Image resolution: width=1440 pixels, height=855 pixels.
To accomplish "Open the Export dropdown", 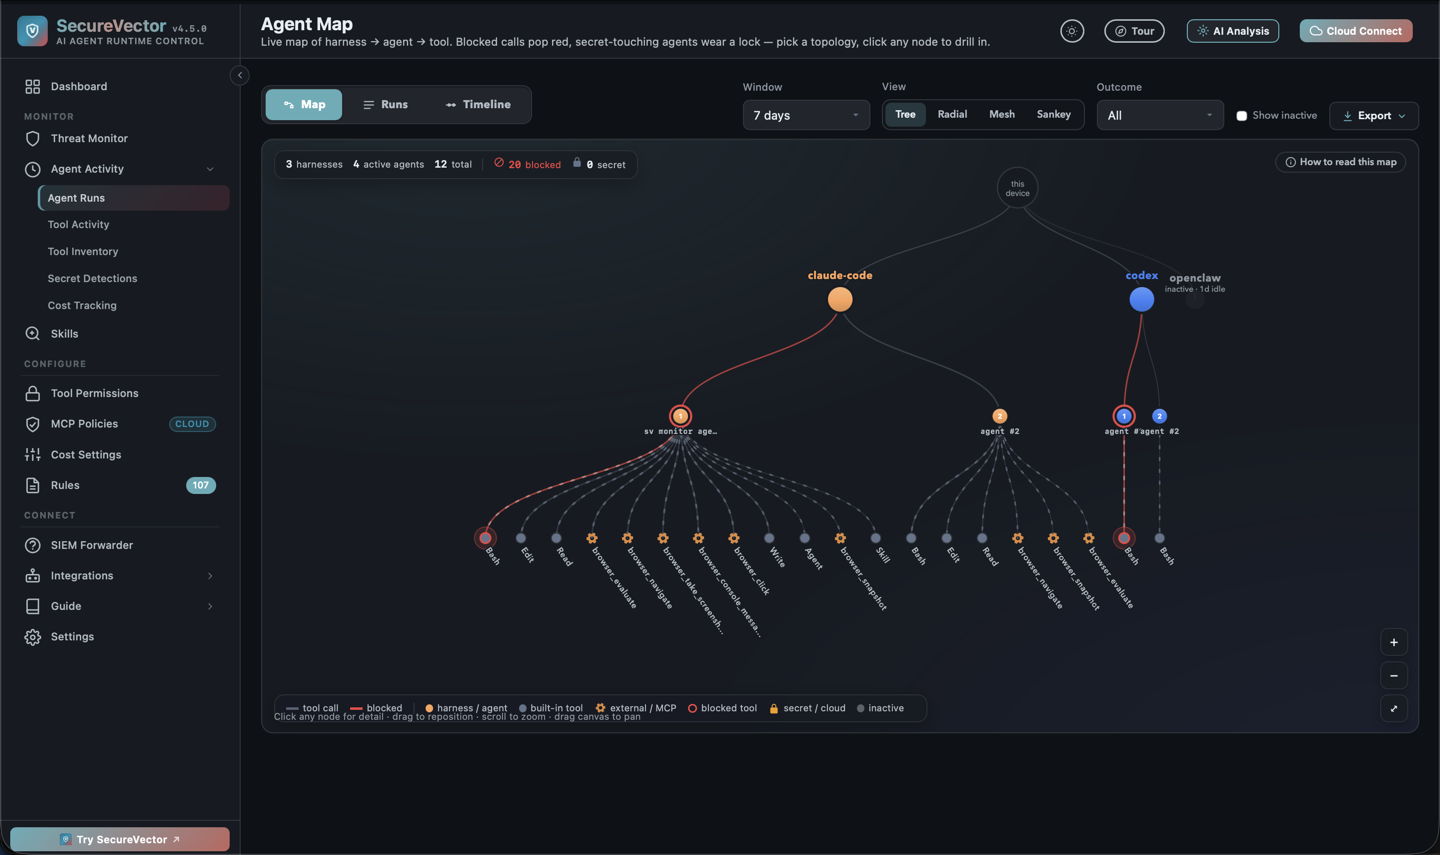I will 1374,116.
